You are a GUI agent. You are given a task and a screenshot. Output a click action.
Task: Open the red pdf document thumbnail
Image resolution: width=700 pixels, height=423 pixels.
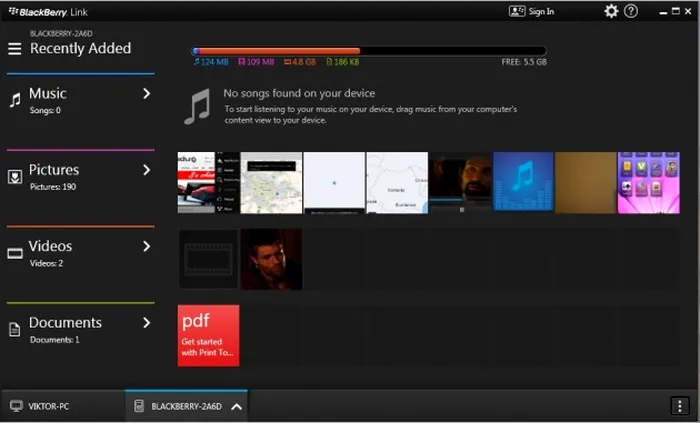point(208,335)
